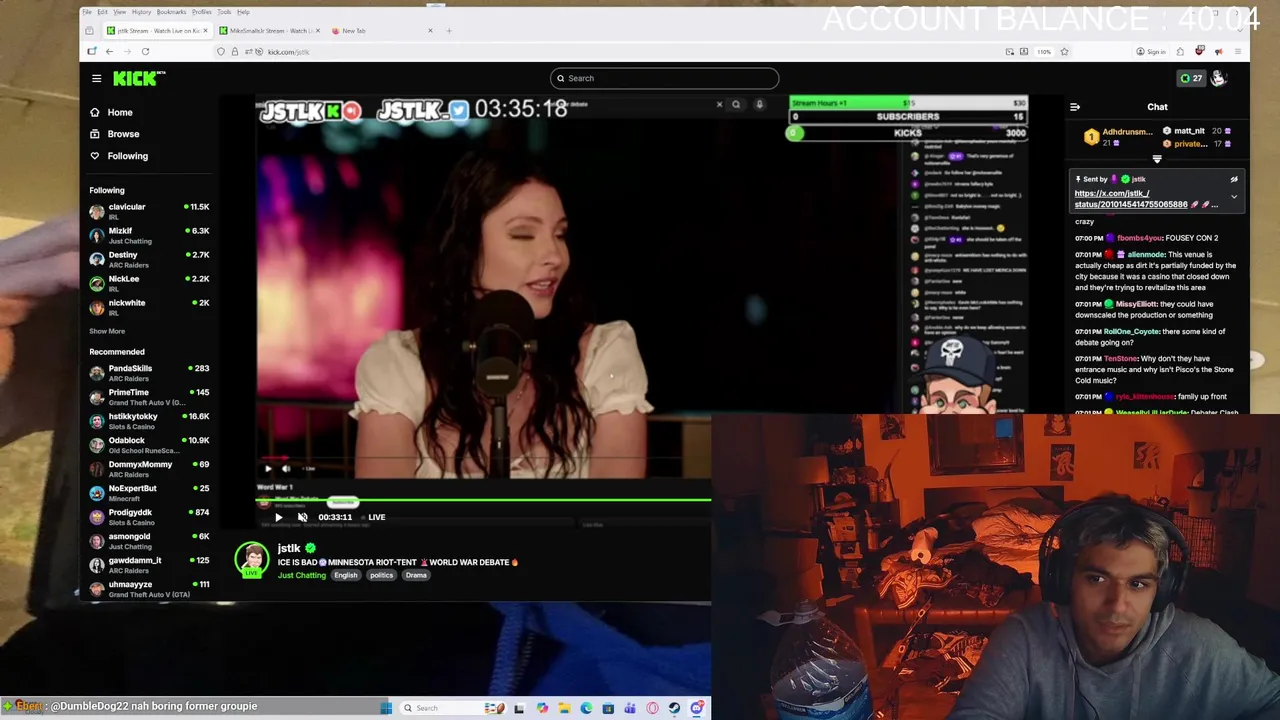Hide the pinned message in chat
This screenshot has height=720, width=1280.
click(1234, 179)
